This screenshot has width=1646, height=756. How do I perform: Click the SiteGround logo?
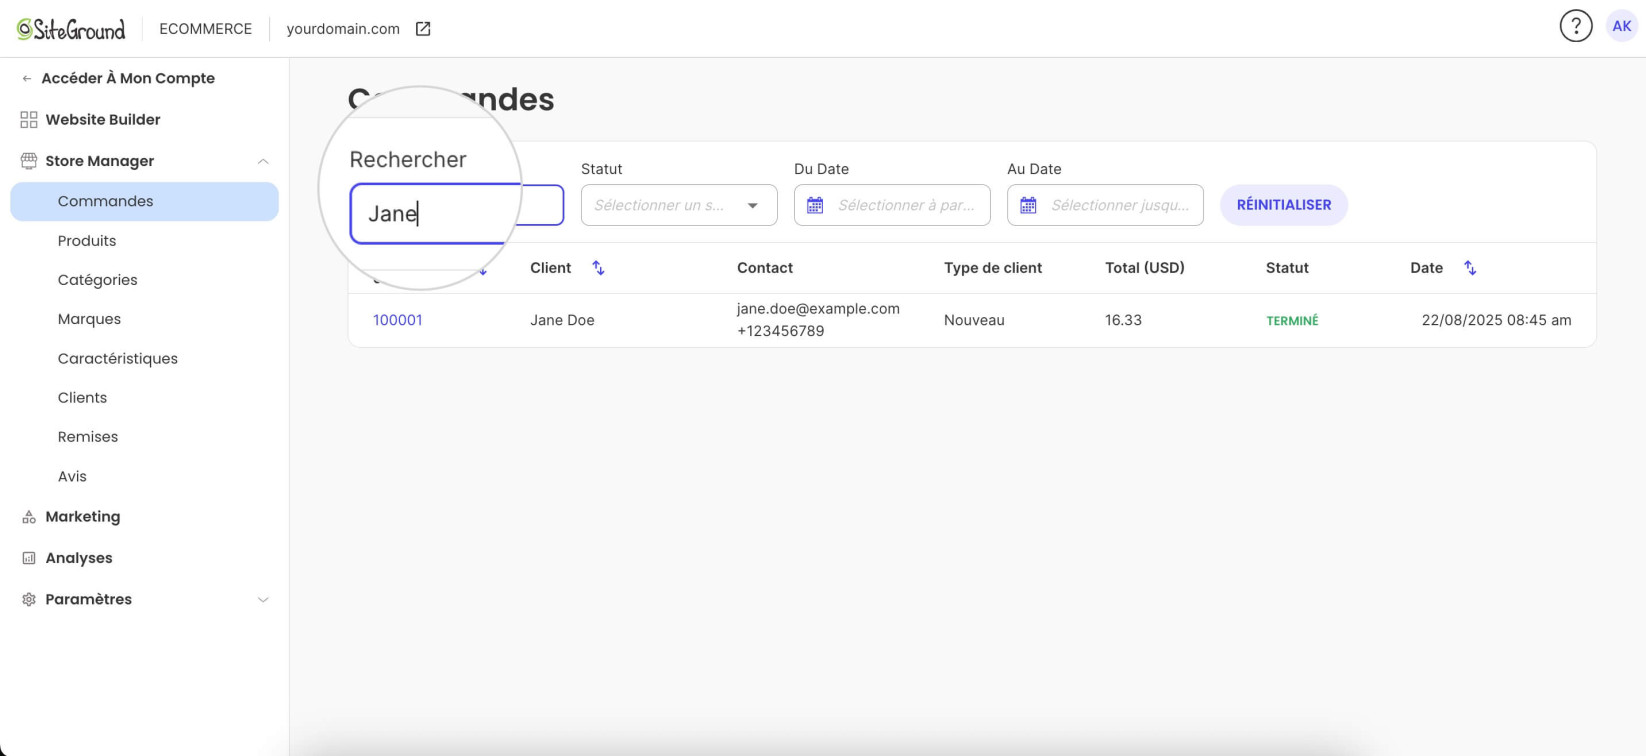[71, 29]
